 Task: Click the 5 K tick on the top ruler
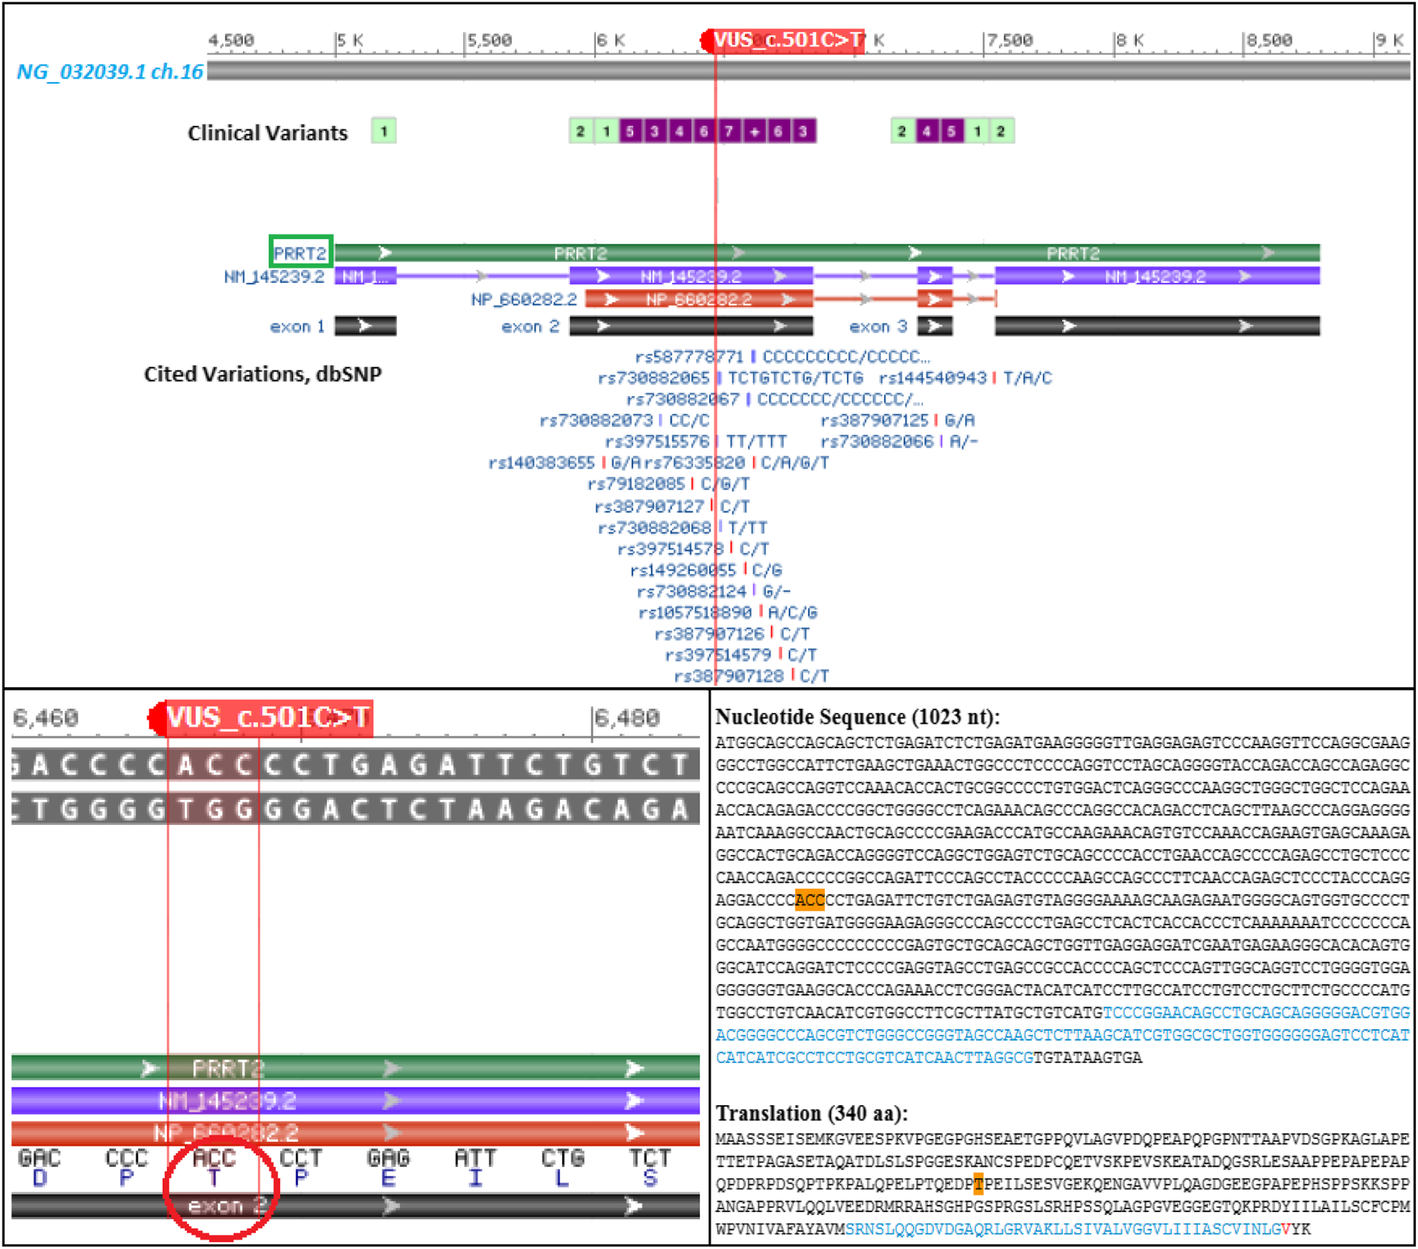click(x=350, y=41)
